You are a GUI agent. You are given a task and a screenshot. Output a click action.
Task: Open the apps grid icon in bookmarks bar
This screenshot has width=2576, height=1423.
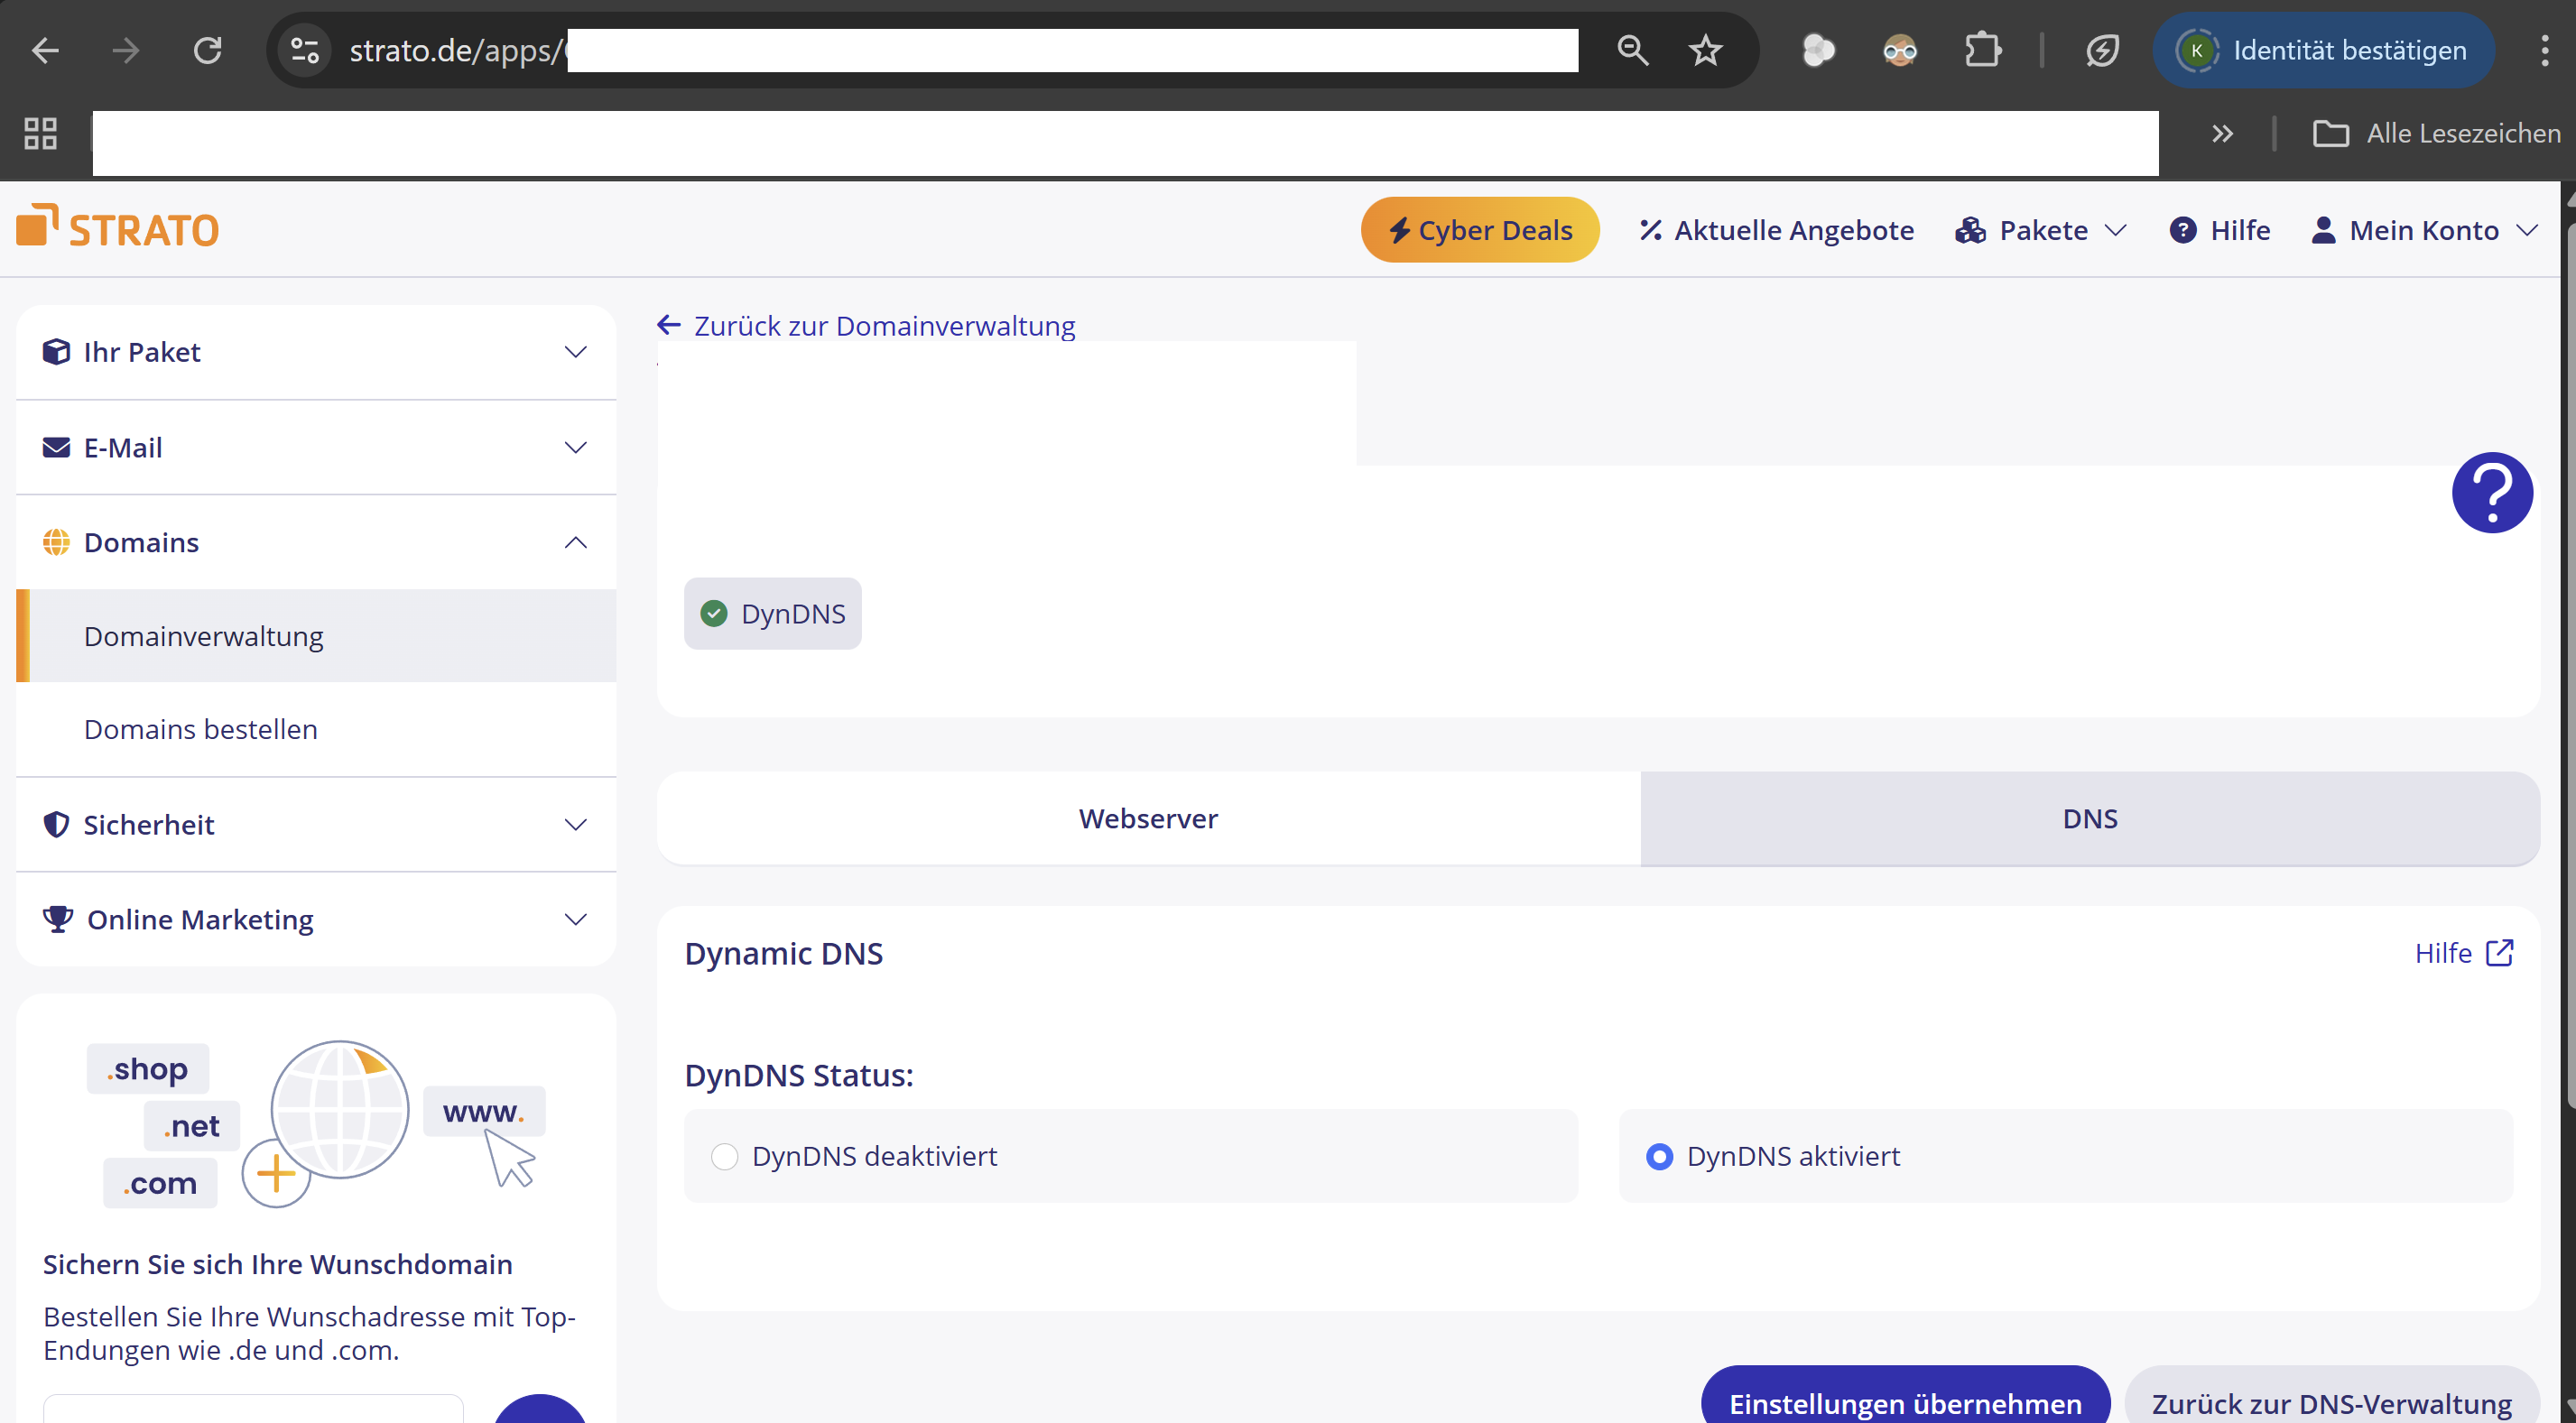(x=40, y=133)
